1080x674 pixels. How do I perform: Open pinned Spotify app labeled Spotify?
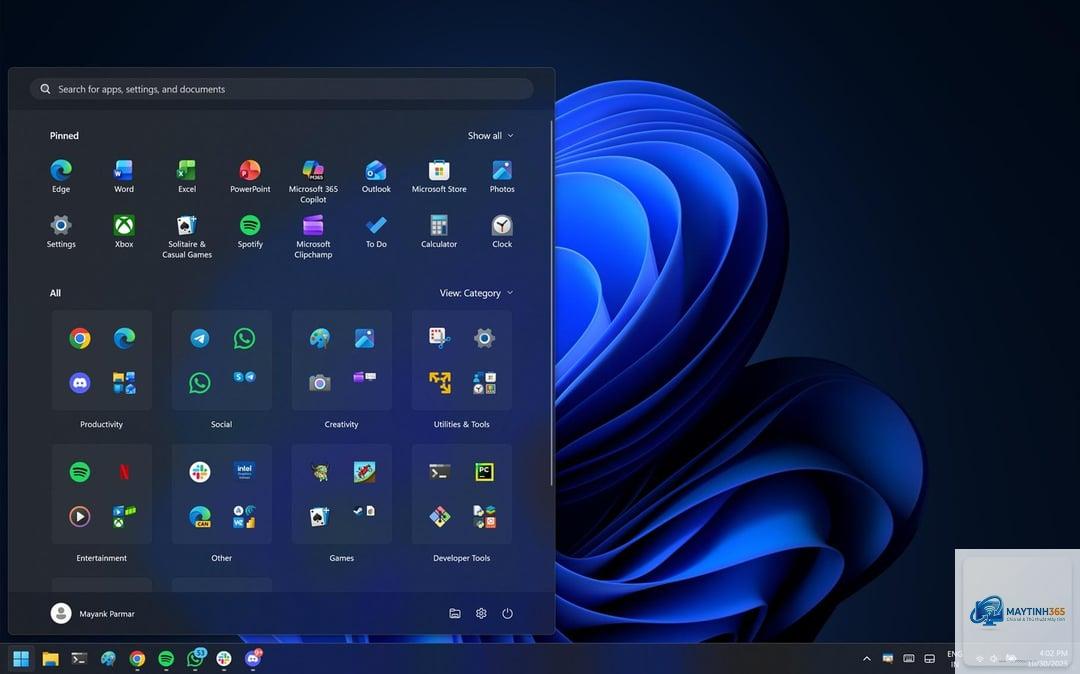(x=250, y=231)
